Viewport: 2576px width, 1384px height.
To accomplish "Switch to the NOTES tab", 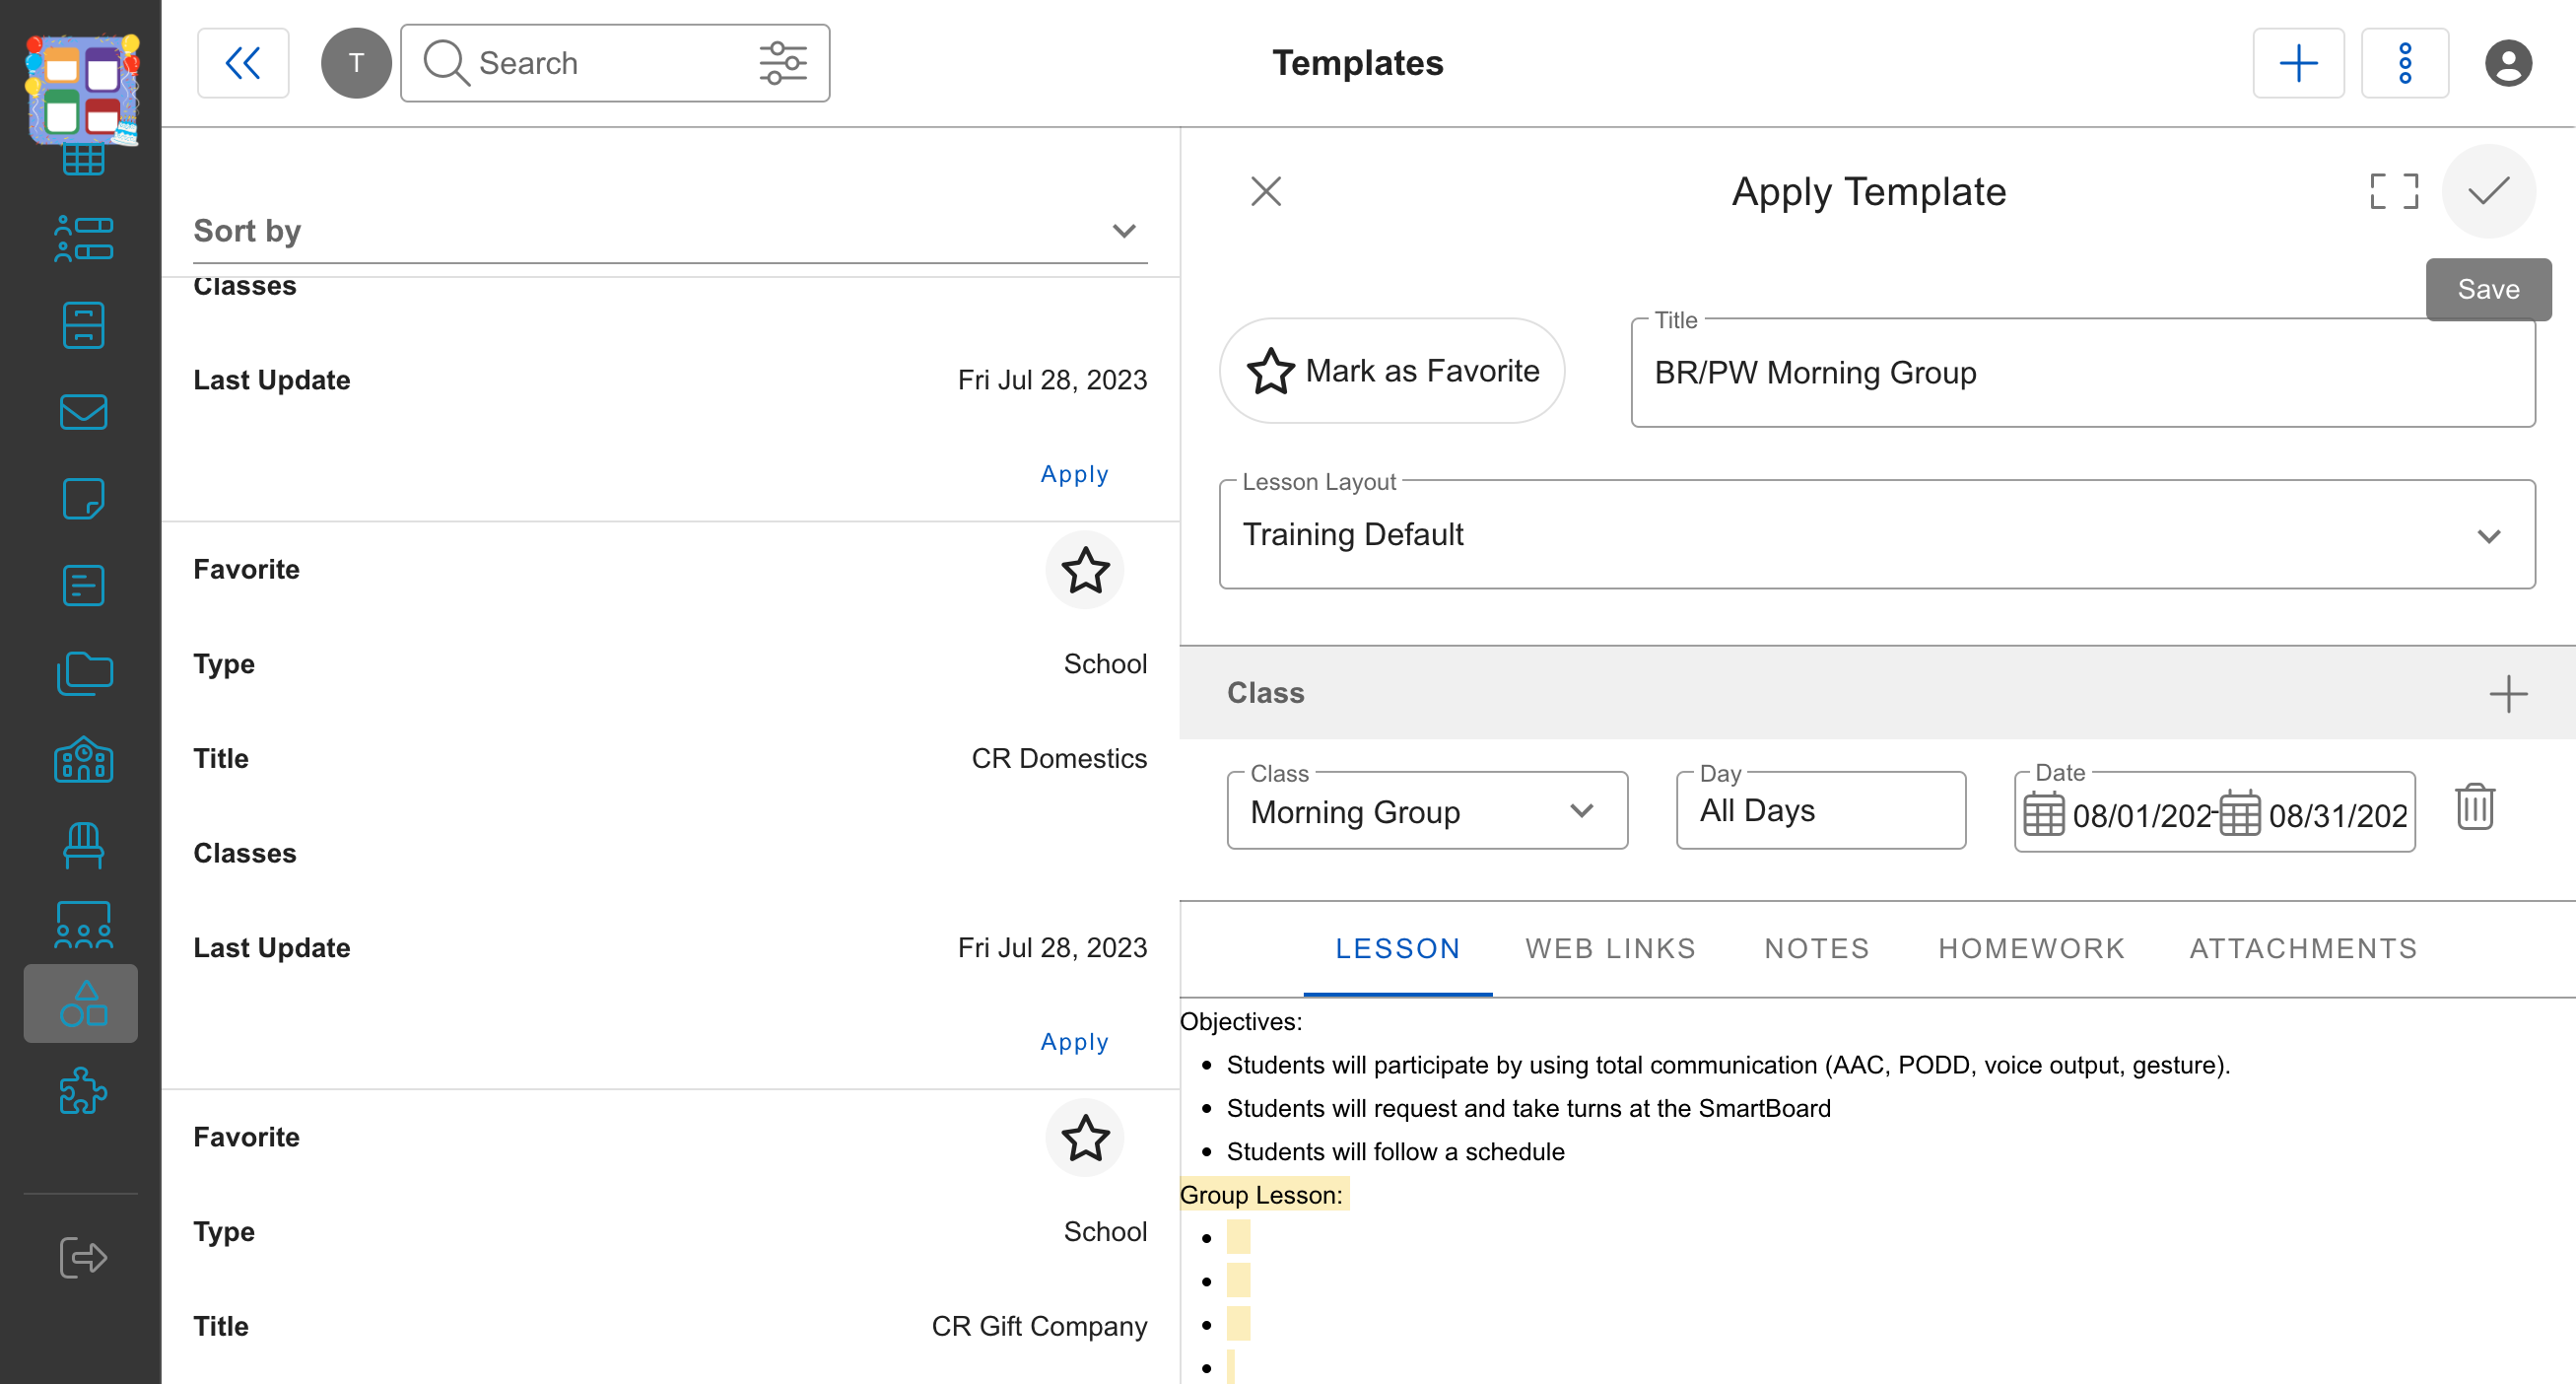I will pyautogui.click(x=1817, y=948).
